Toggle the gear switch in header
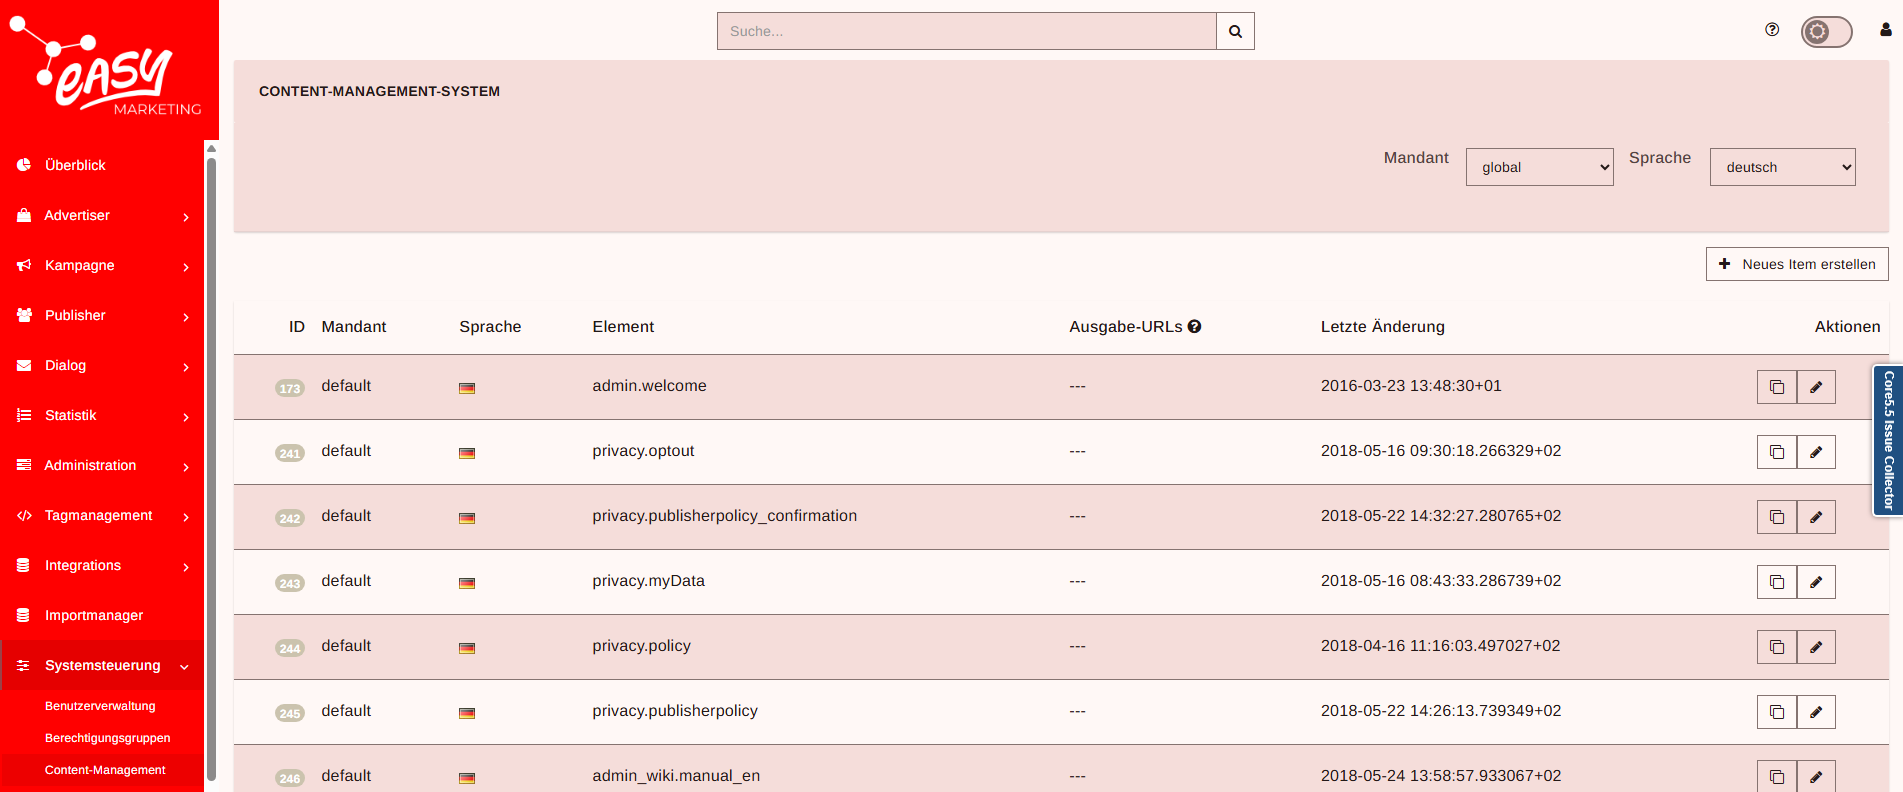The height and width of the screenshot is (792, 1903). pyautogui.click(x=1826, y=32)
